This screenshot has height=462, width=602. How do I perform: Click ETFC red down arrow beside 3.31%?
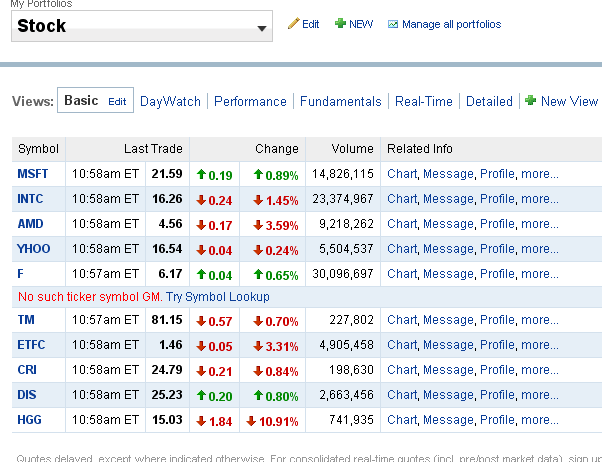pyautogui.click(x=258, y=346)
